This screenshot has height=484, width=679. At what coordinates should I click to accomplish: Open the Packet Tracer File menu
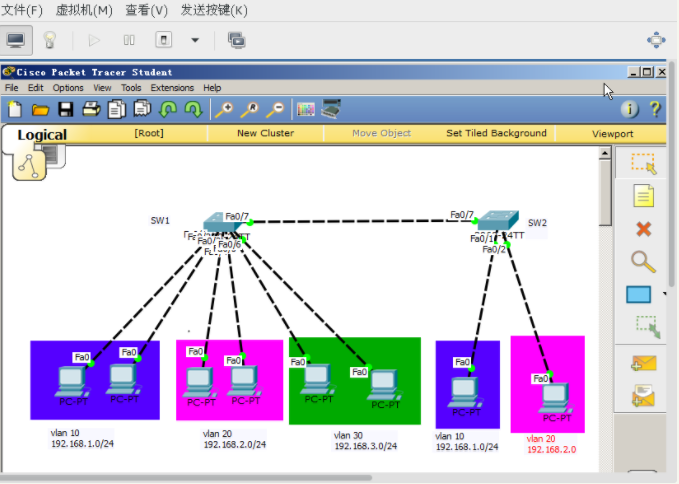12,88
